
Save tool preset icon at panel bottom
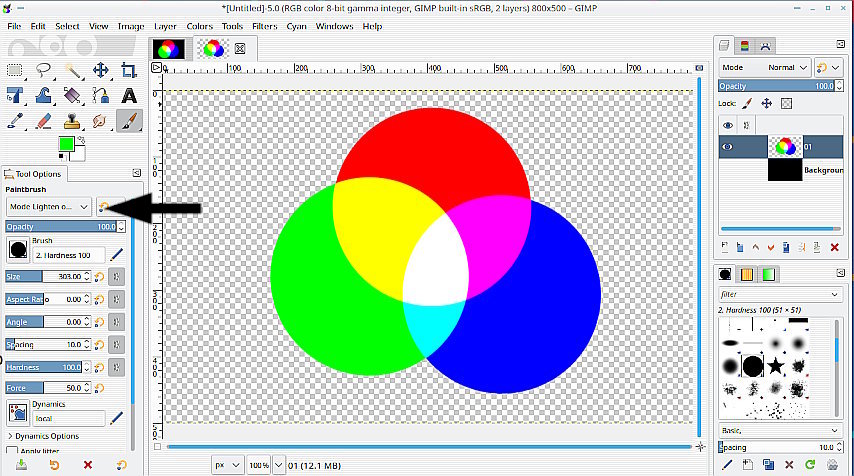[21, 465]
